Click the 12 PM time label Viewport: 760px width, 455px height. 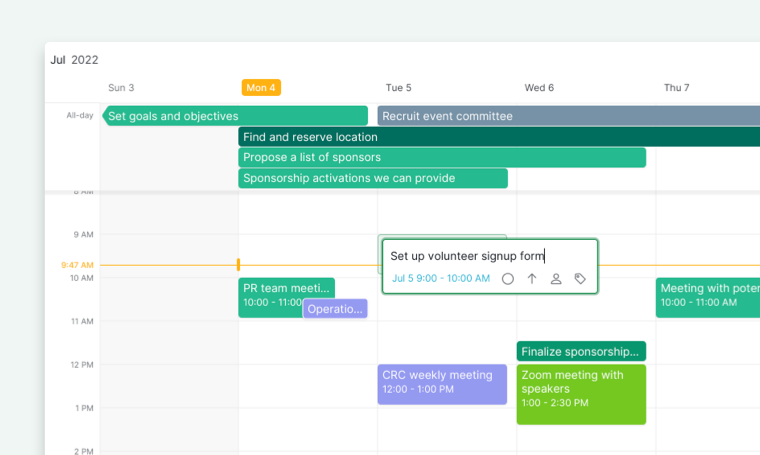coord(82,364)
